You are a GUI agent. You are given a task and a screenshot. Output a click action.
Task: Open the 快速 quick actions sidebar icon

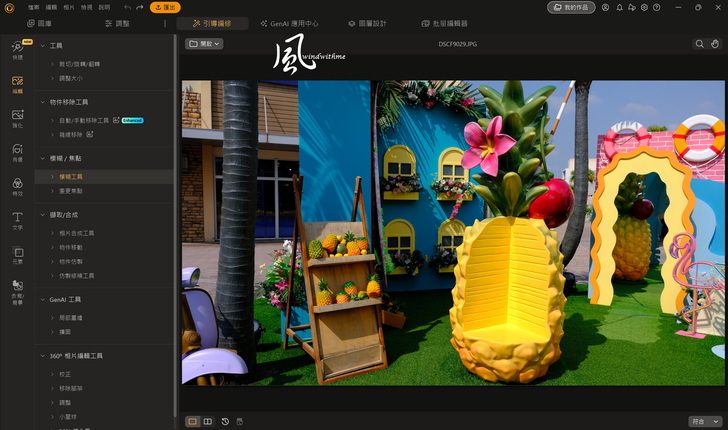(18, 50)
